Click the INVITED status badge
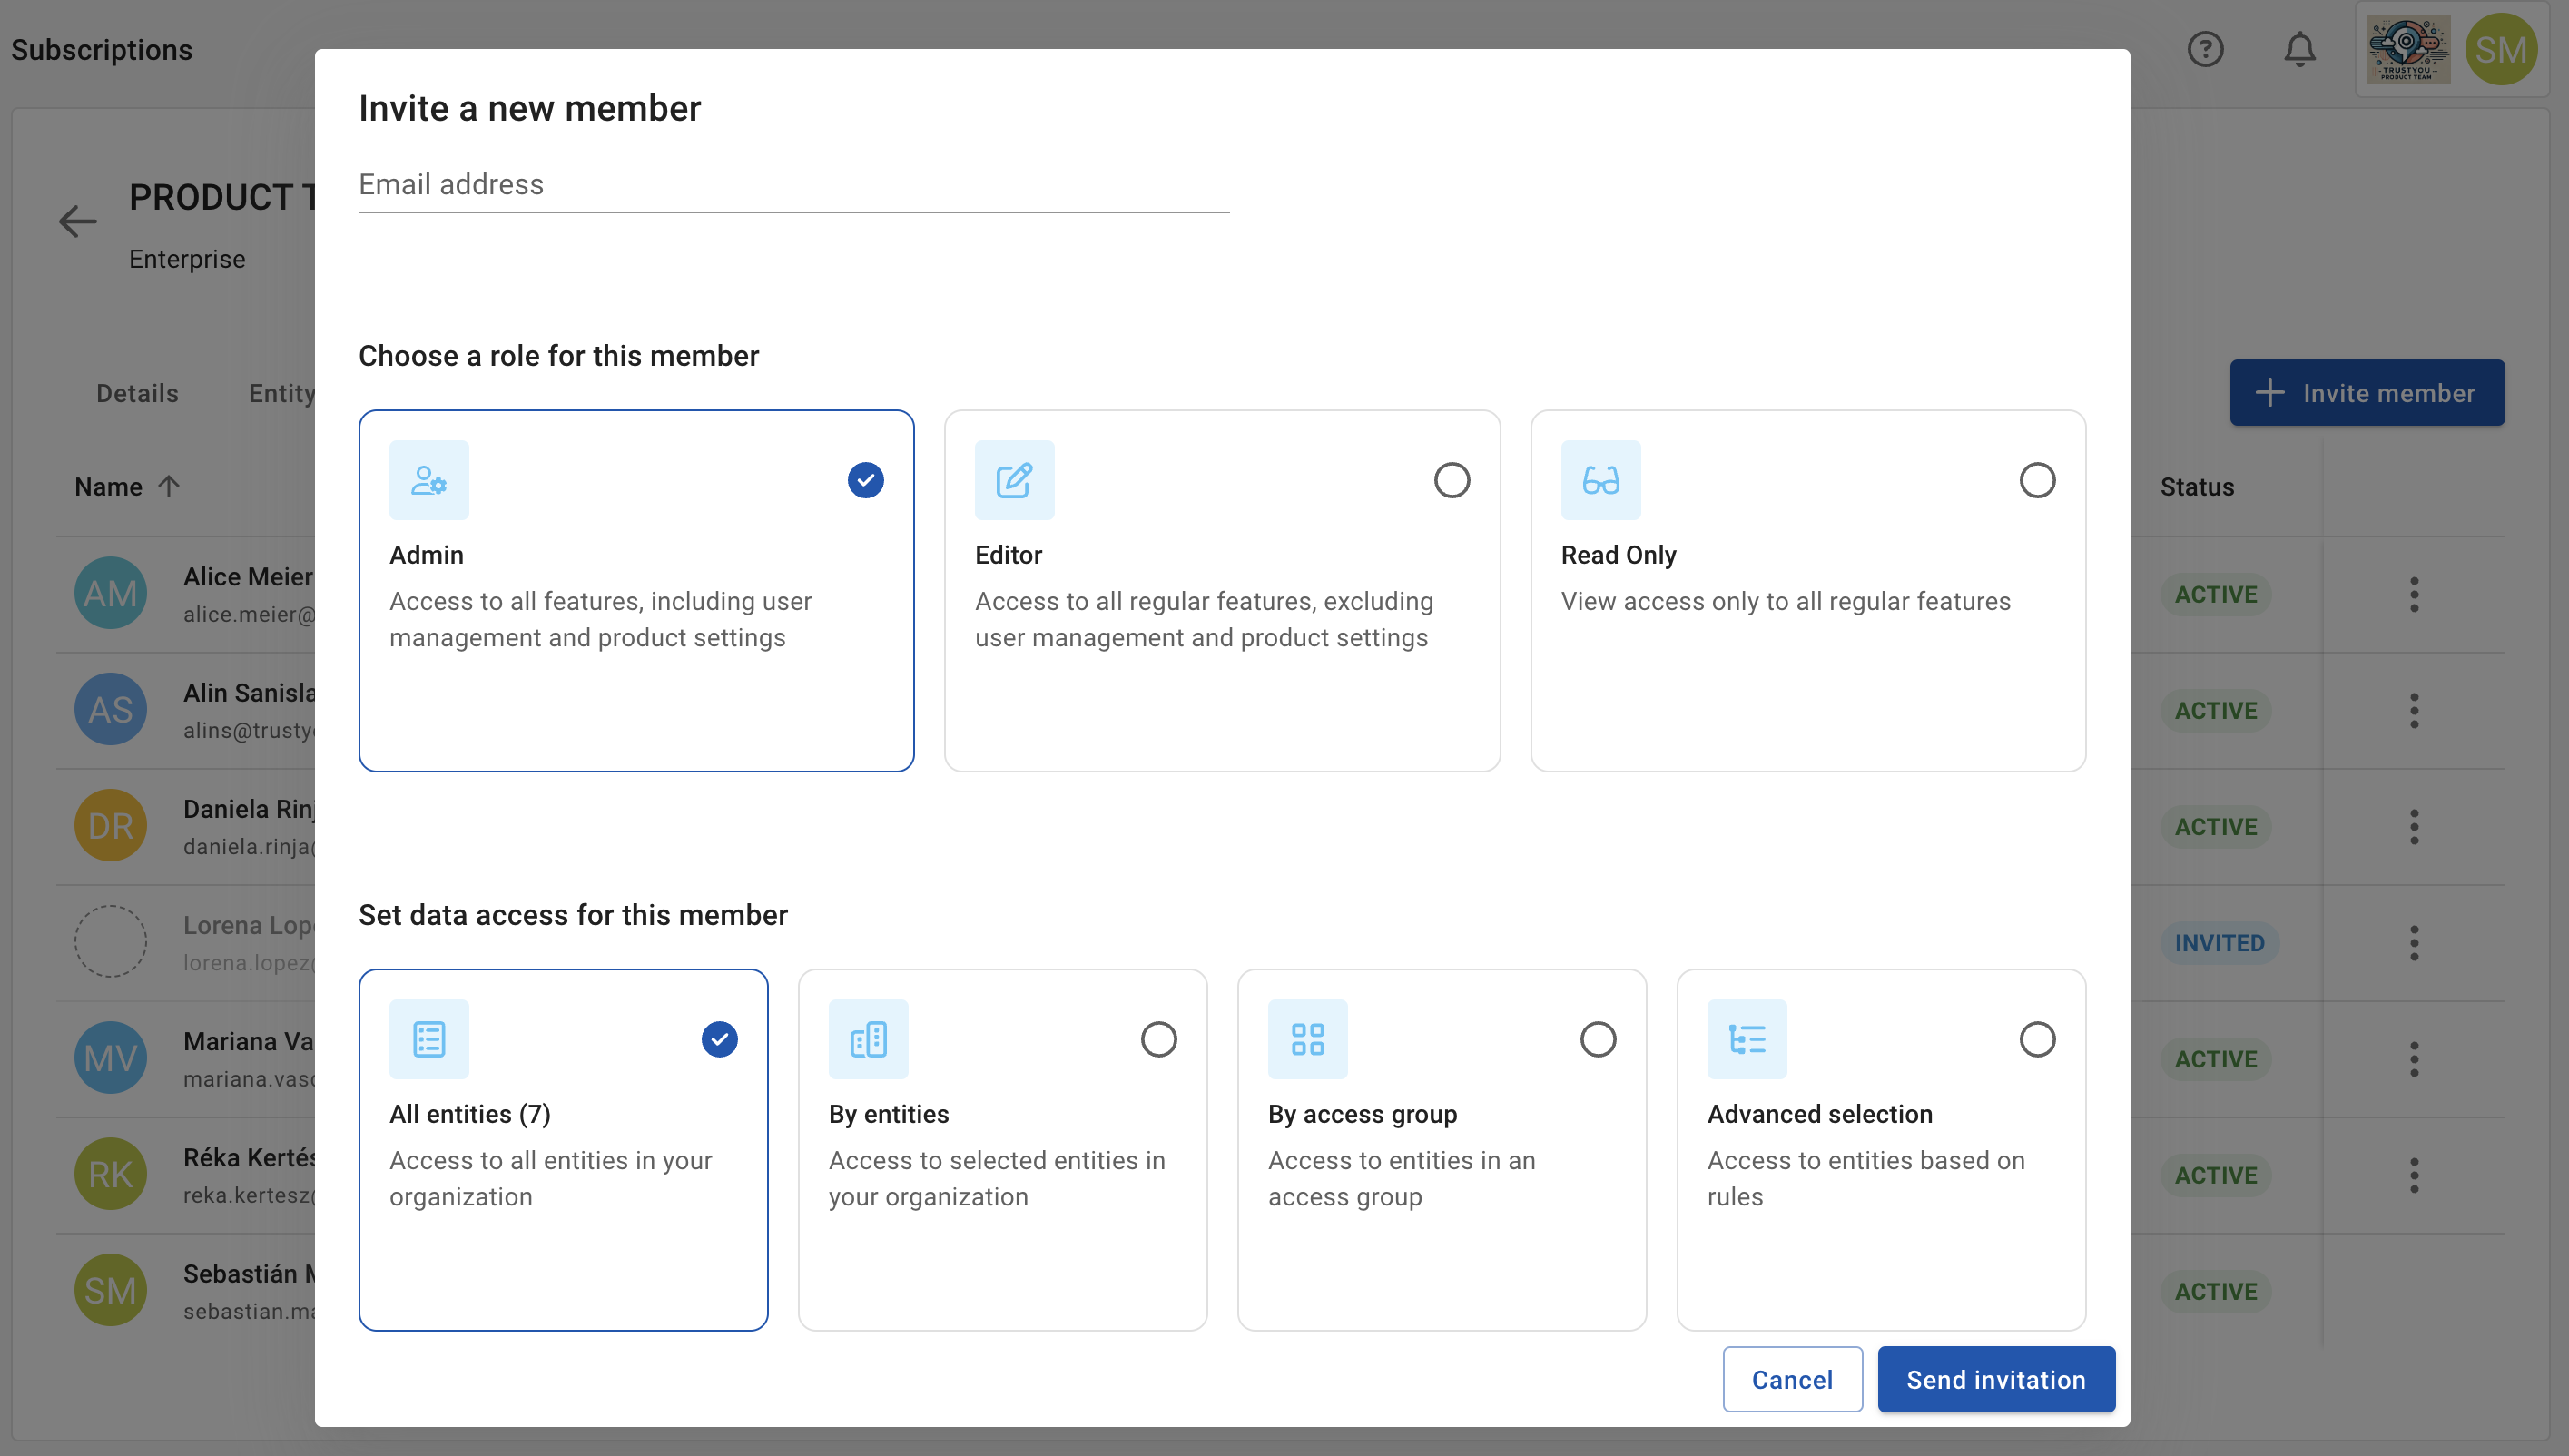 pyautogui.click(x=2219, y=942)
